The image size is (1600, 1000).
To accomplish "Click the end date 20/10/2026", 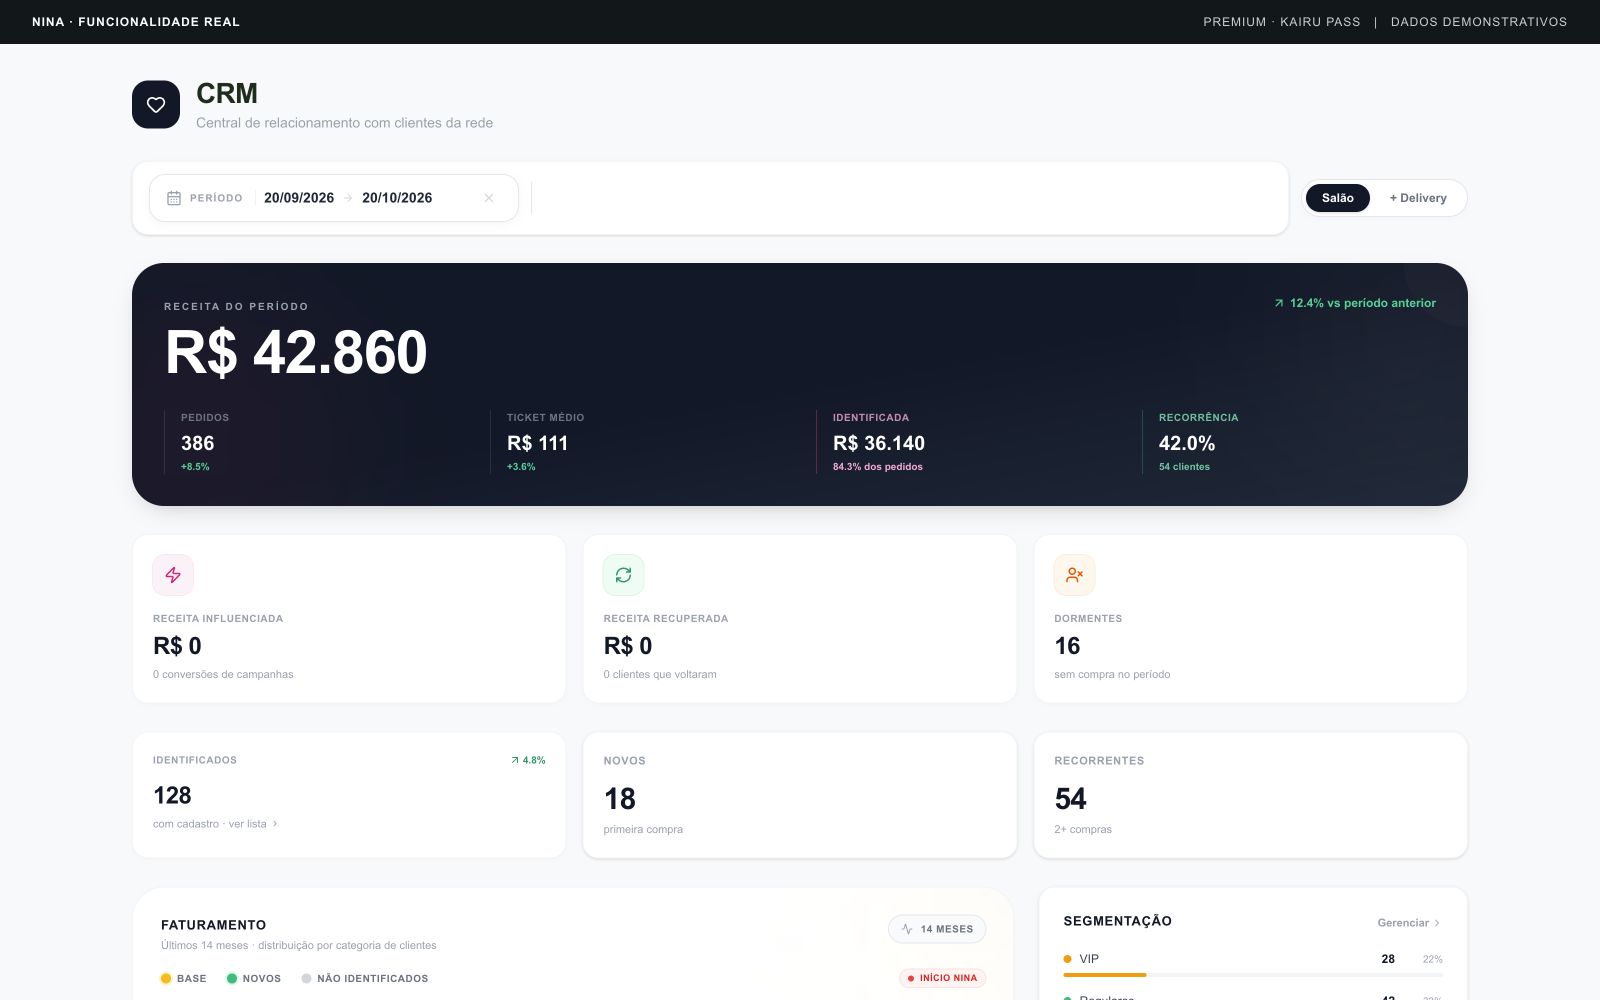I will 397,198.
